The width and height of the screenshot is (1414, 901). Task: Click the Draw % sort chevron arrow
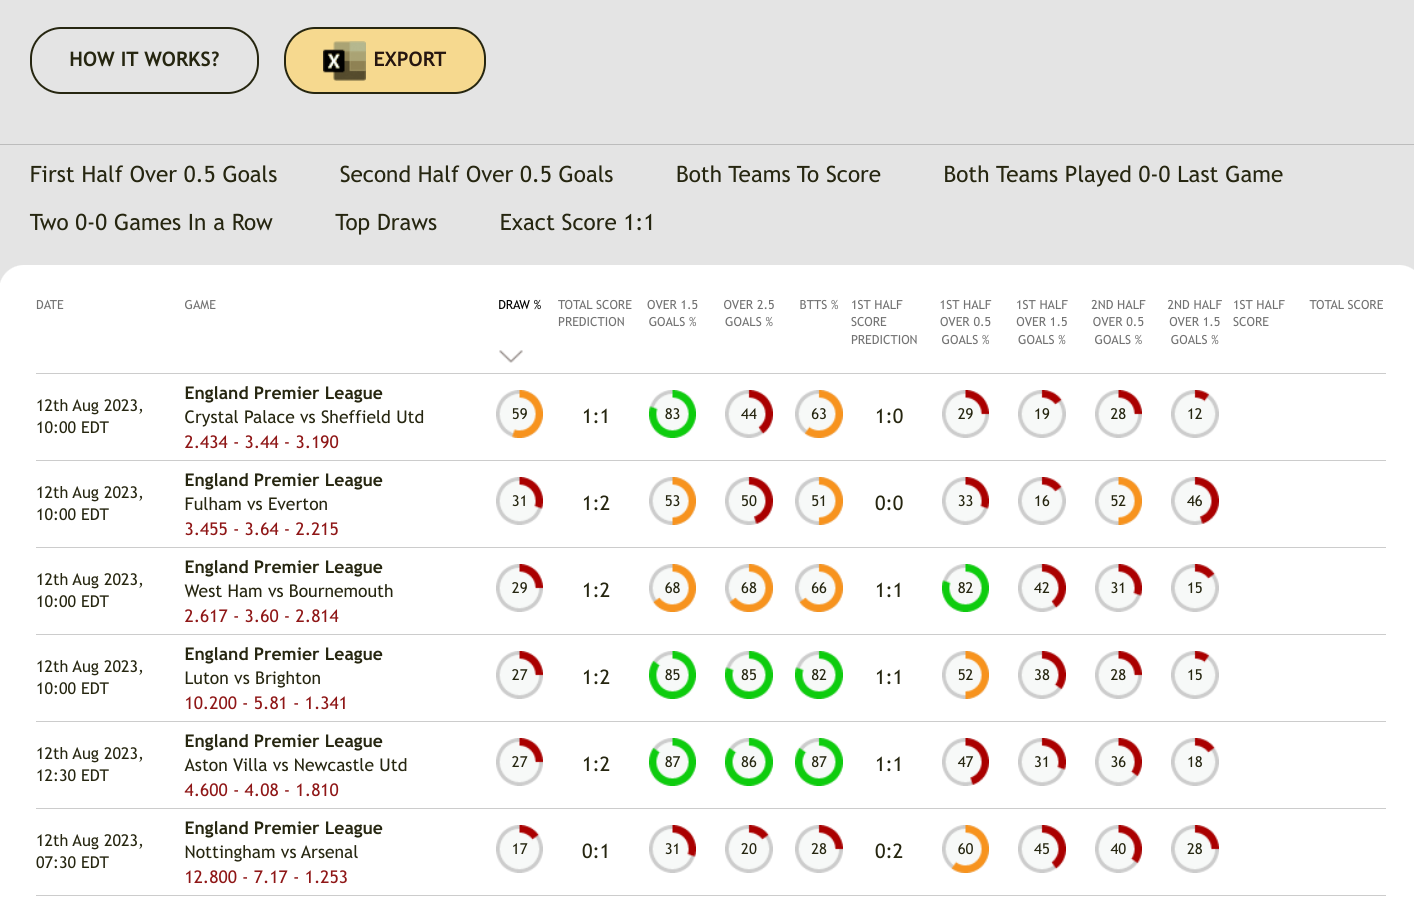click(x=511, y=356)
